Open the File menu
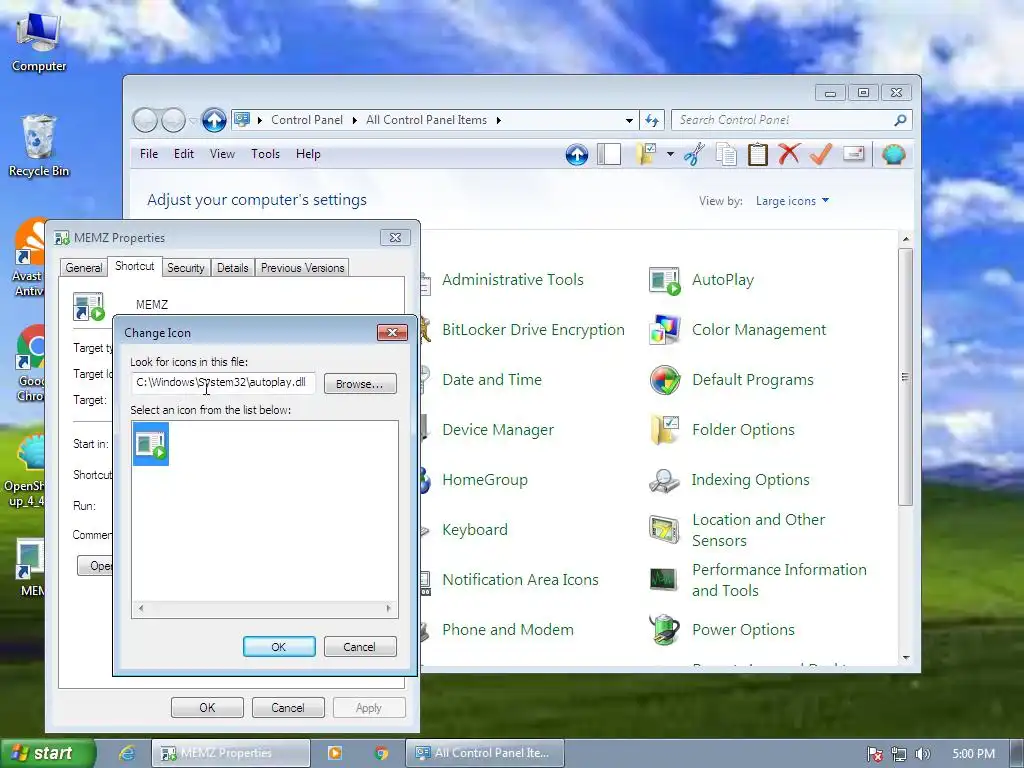 [x=149, y=154]
